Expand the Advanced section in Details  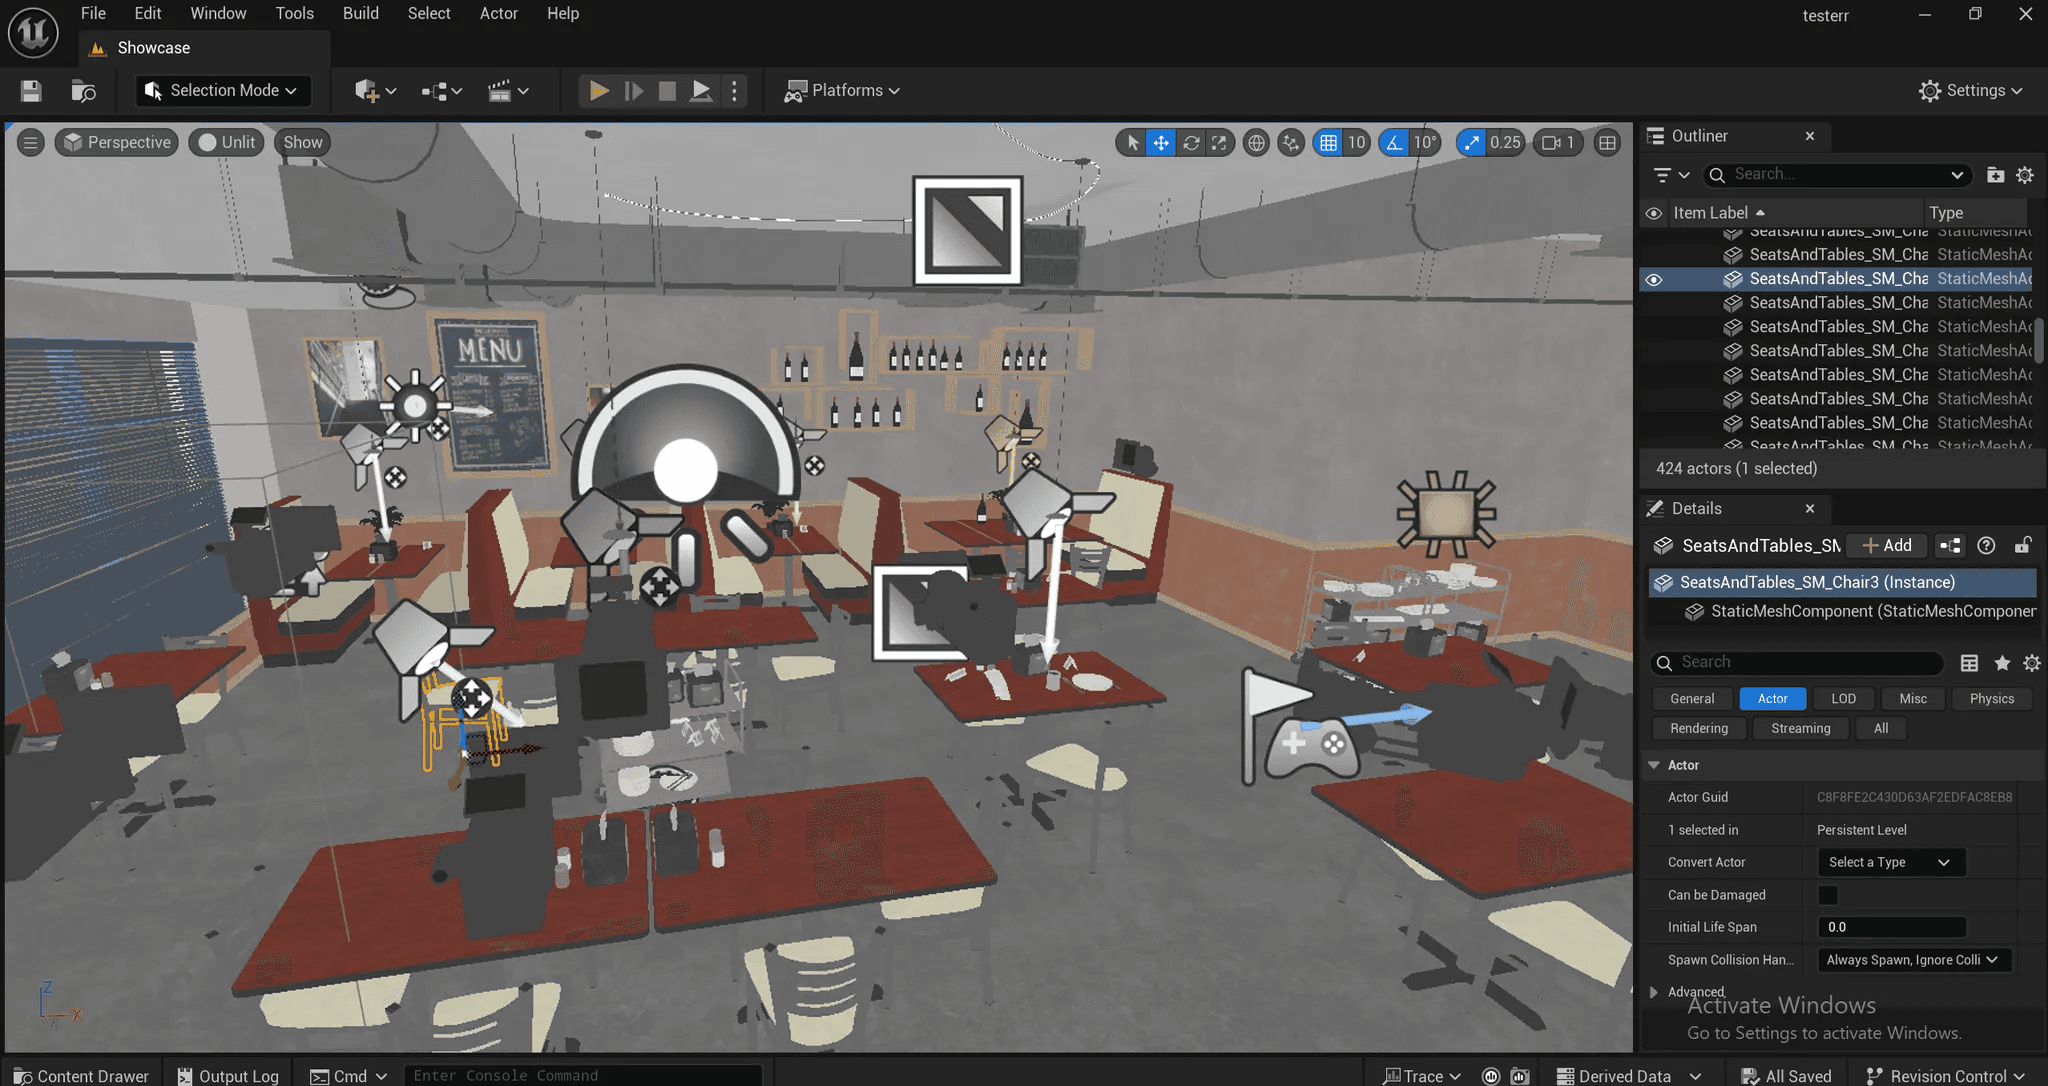coord(1654,992)
